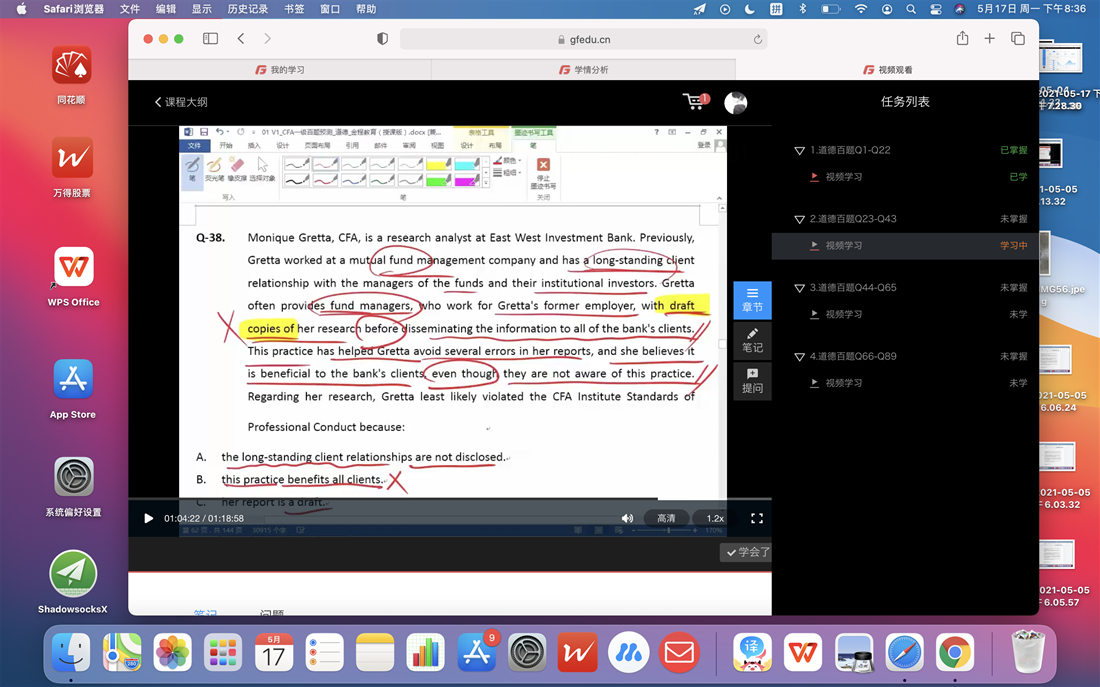Open the user profile avatar
This screenshot has width=1100, height=687.
click(x=735, y=102)
